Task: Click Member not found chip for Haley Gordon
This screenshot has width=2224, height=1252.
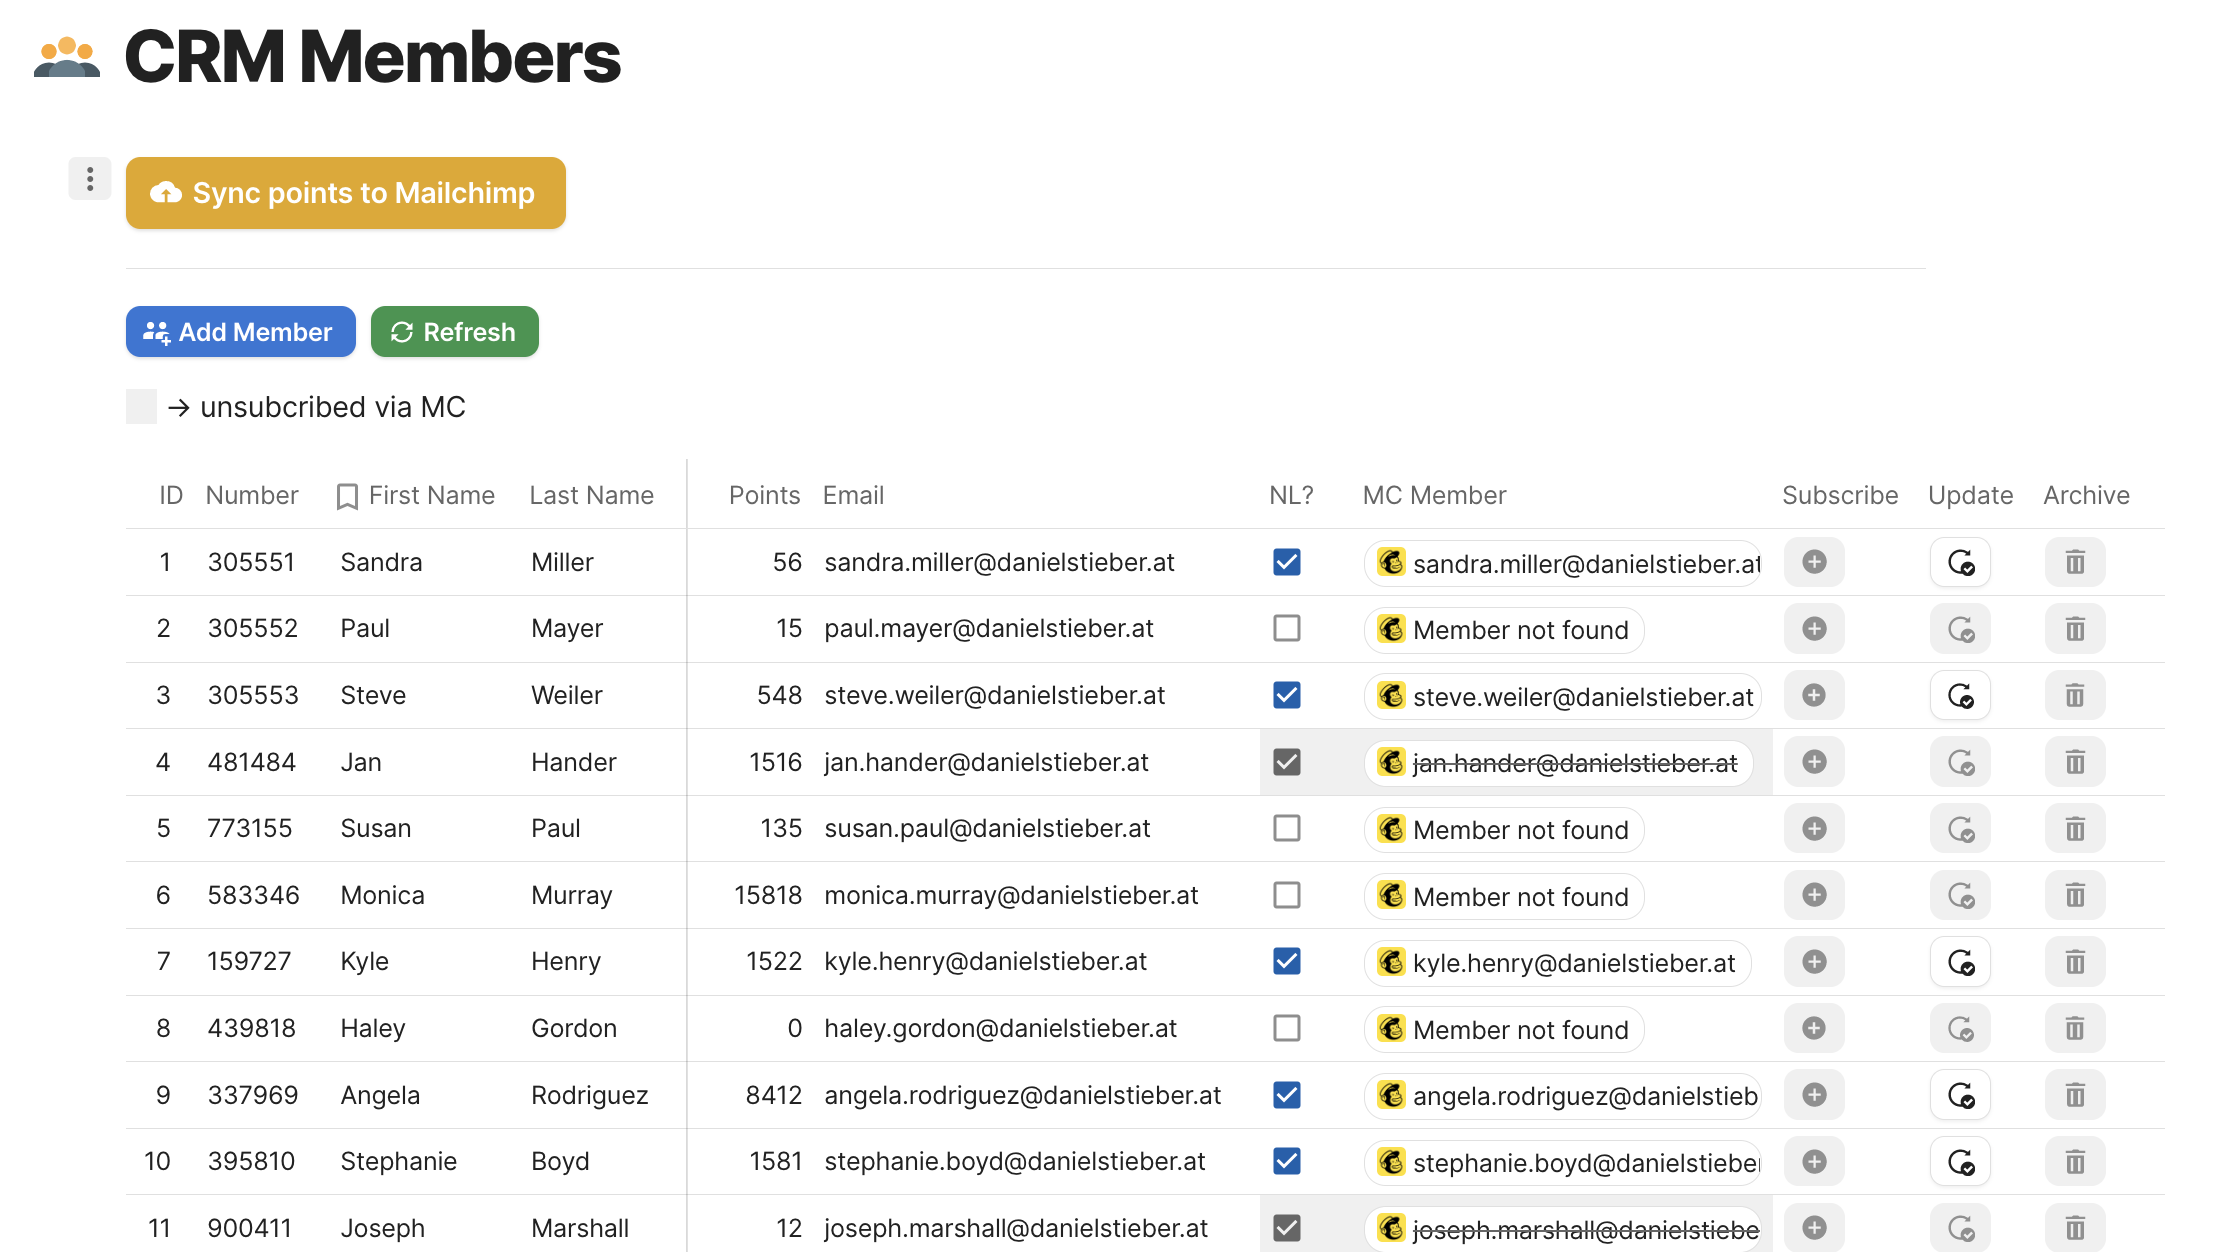Action: pos(1505,1030)
